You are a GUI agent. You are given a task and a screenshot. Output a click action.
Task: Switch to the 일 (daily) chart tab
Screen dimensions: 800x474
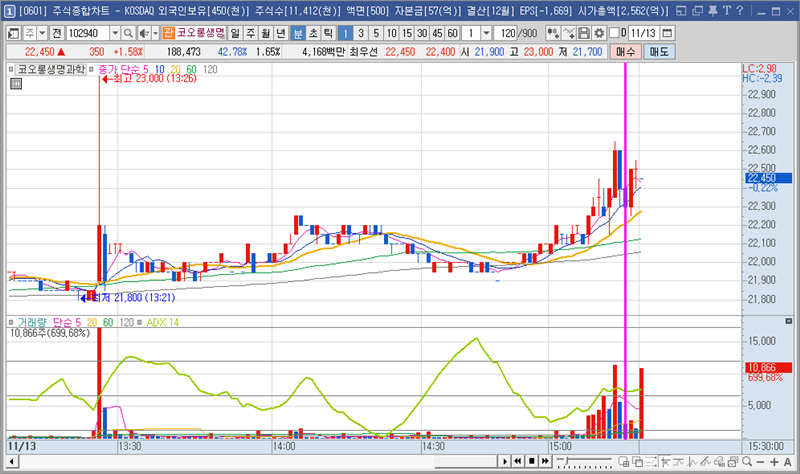235,33
